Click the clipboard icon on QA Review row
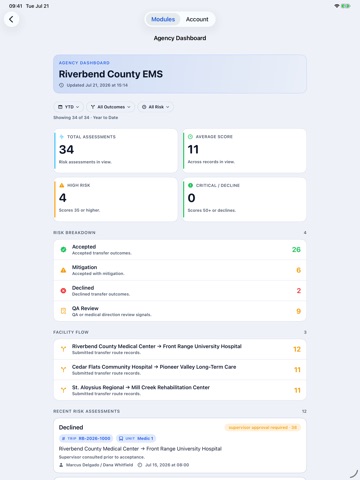This screenshot has width=360, height=480. (x=63, y=311)
